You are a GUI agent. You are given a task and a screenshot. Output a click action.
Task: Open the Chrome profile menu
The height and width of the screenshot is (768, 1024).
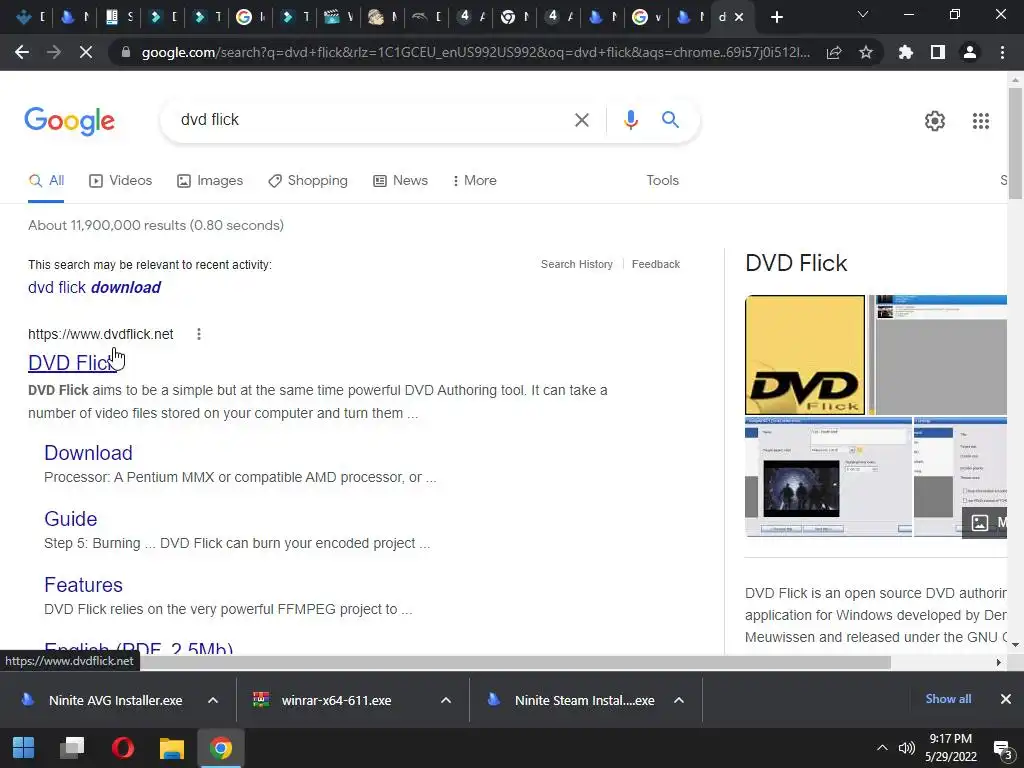[x=970, y=52]
